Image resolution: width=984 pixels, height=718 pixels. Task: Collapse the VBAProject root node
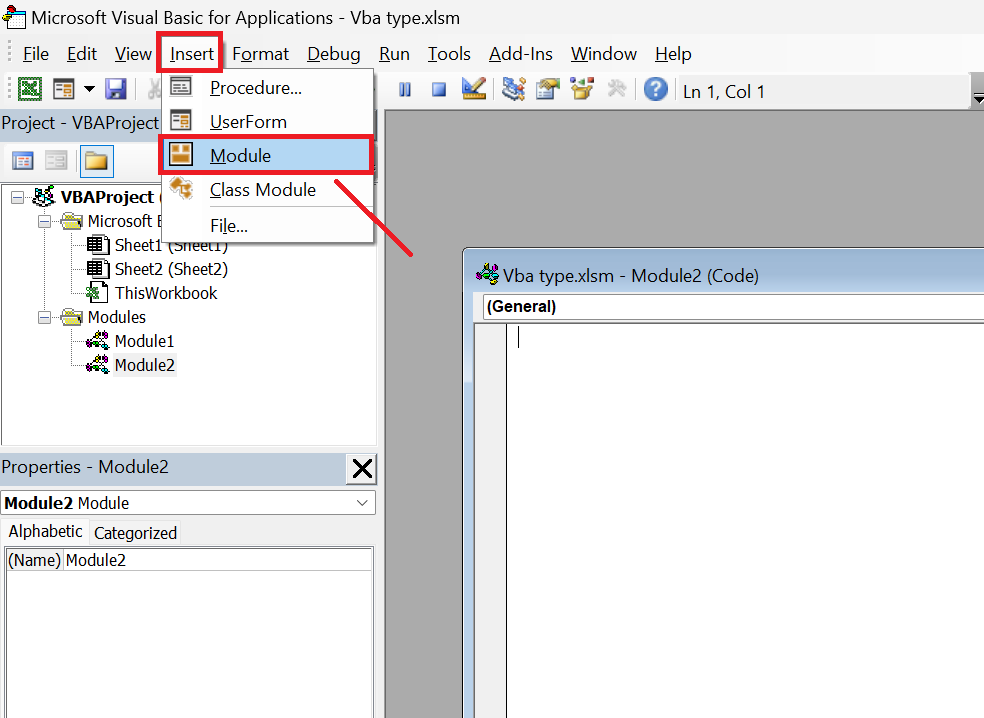point(18,198)
